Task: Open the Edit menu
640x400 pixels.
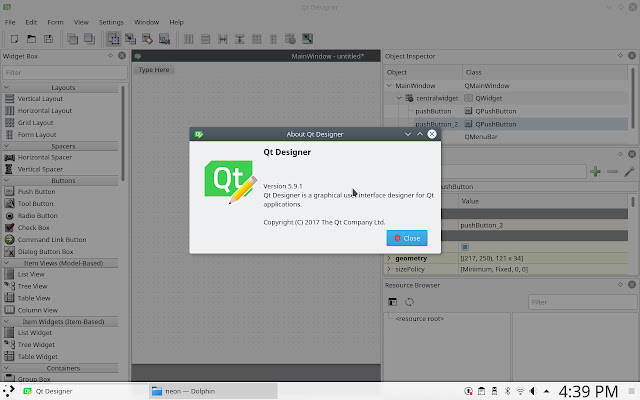Action: click(x=31, y=22)
